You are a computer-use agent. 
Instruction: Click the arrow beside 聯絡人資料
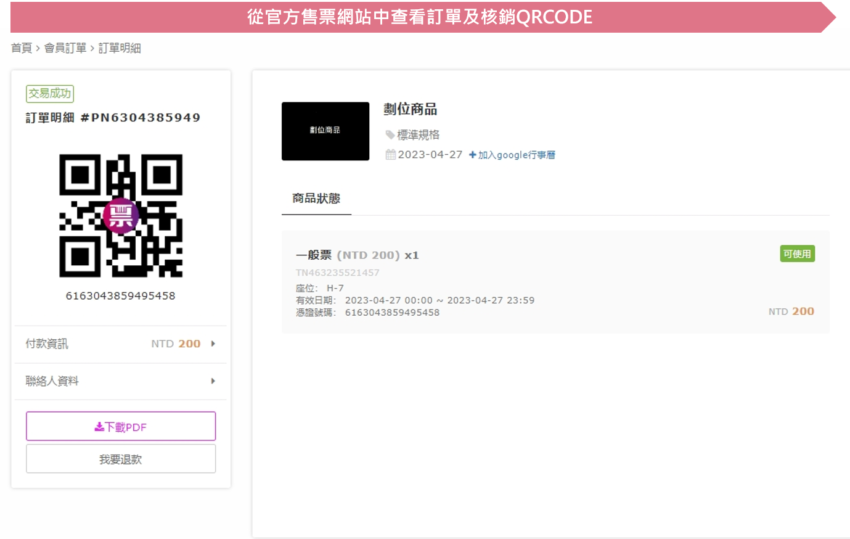213,381
